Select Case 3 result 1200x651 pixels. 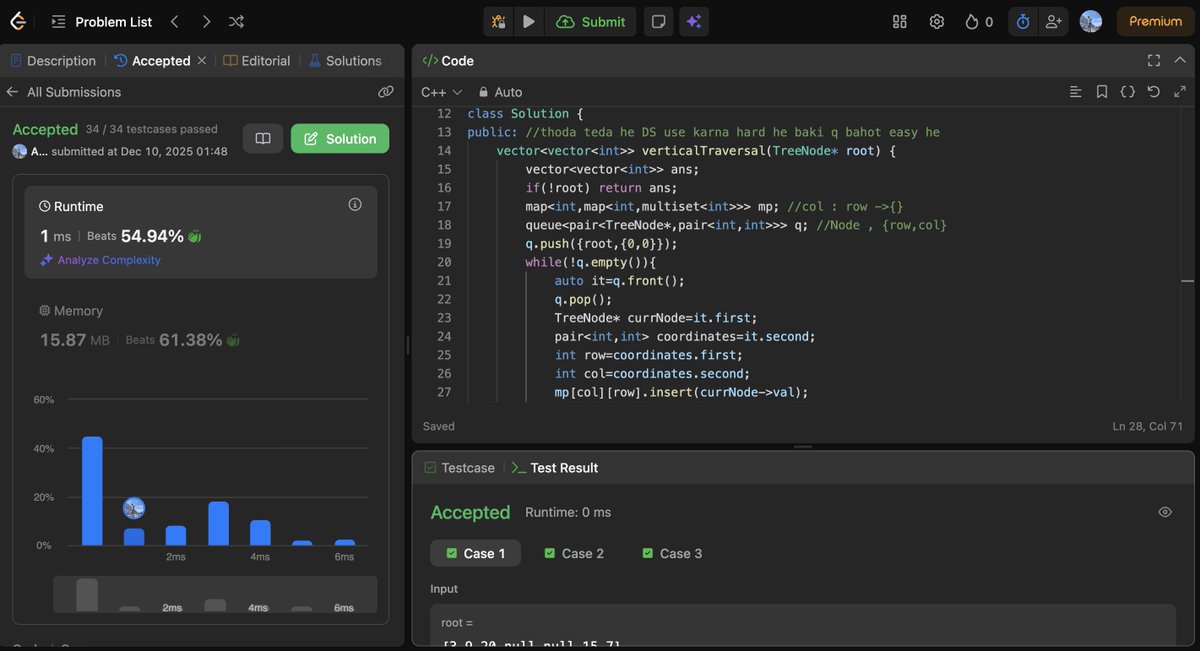pyautogui.click(x=672, y=554)
